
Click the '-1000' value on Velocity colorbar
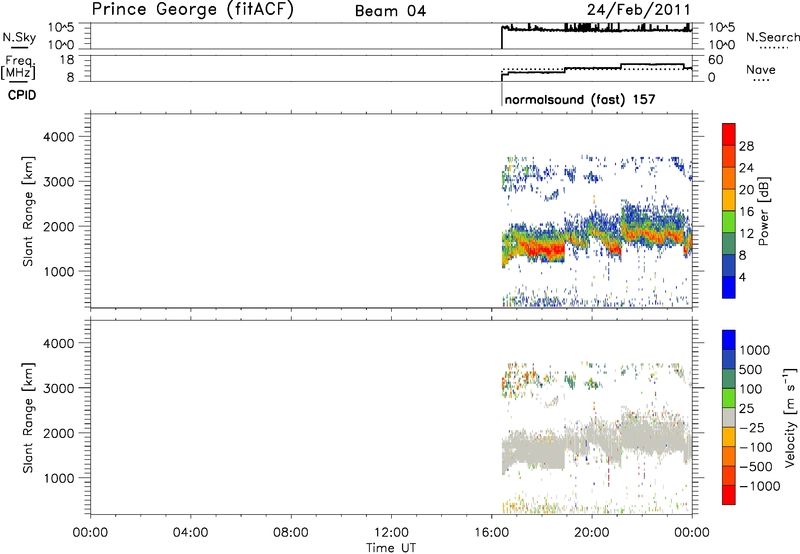(x=759, y=486)
